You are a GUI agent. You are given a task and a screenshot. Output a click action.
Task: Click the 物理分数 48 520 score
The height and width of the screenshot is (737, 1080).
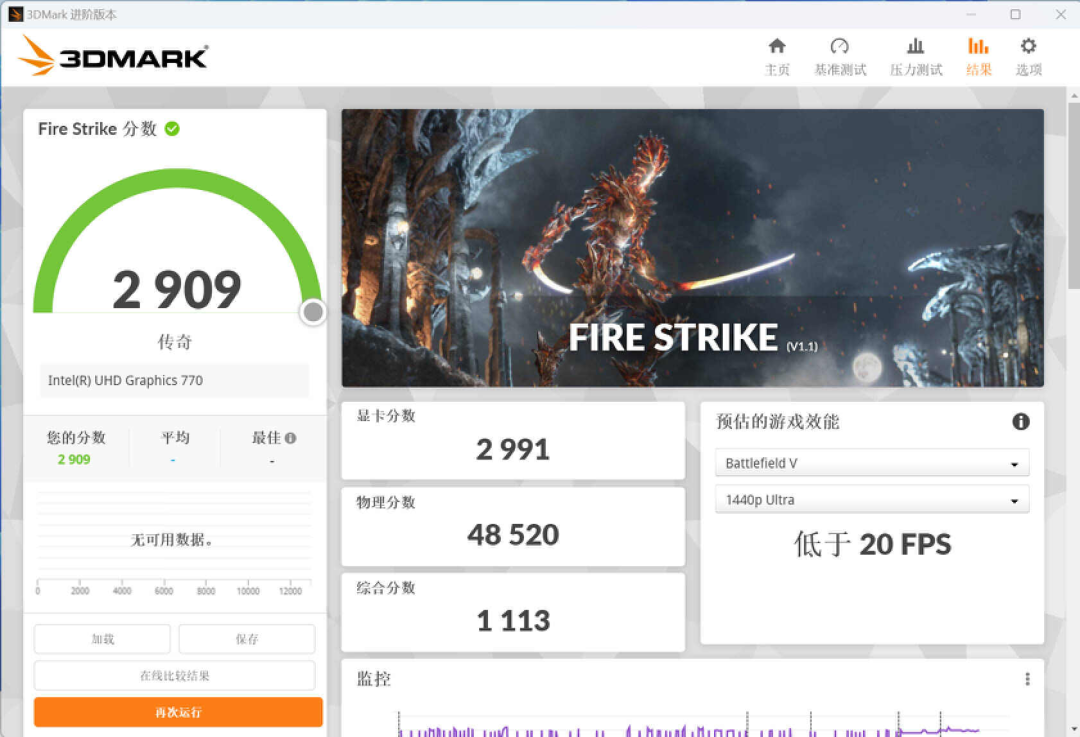pyautogui.click(x=513, y=535)
